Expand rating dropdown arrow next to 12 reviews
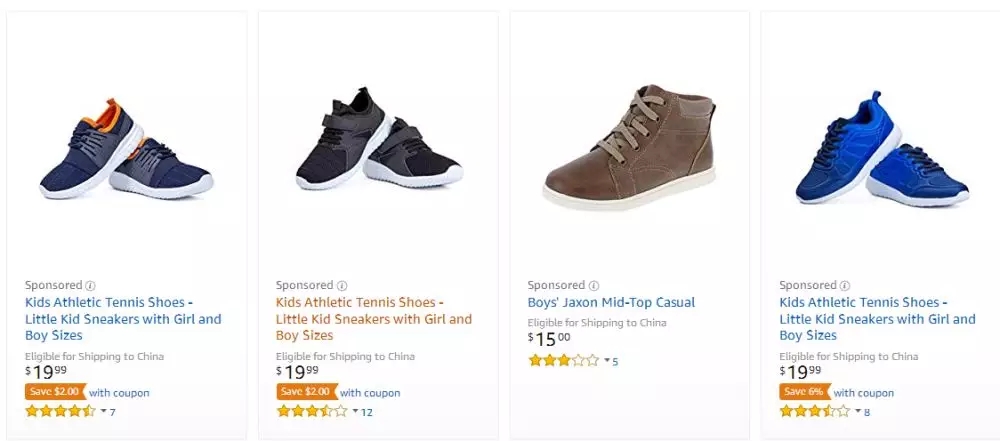Image resolution: width=1000 pixels, height=441 pixels. click(355, 411)
